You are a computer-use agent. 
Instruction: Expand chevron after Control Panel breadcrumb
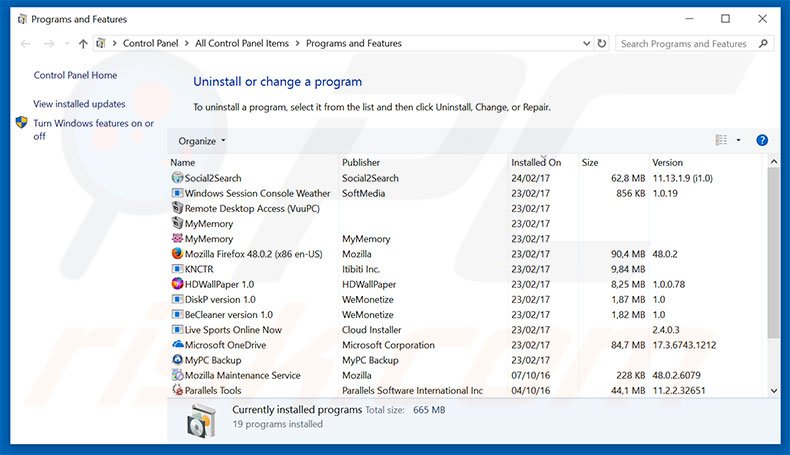(x=186, y=43)
